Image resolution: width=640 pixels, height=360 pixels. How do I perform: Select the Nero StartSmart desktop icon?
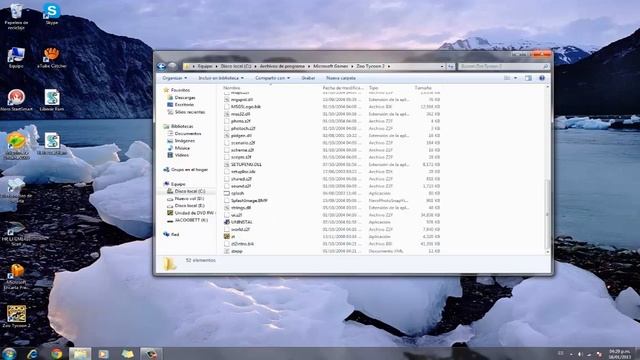click(x=16, y=100)
